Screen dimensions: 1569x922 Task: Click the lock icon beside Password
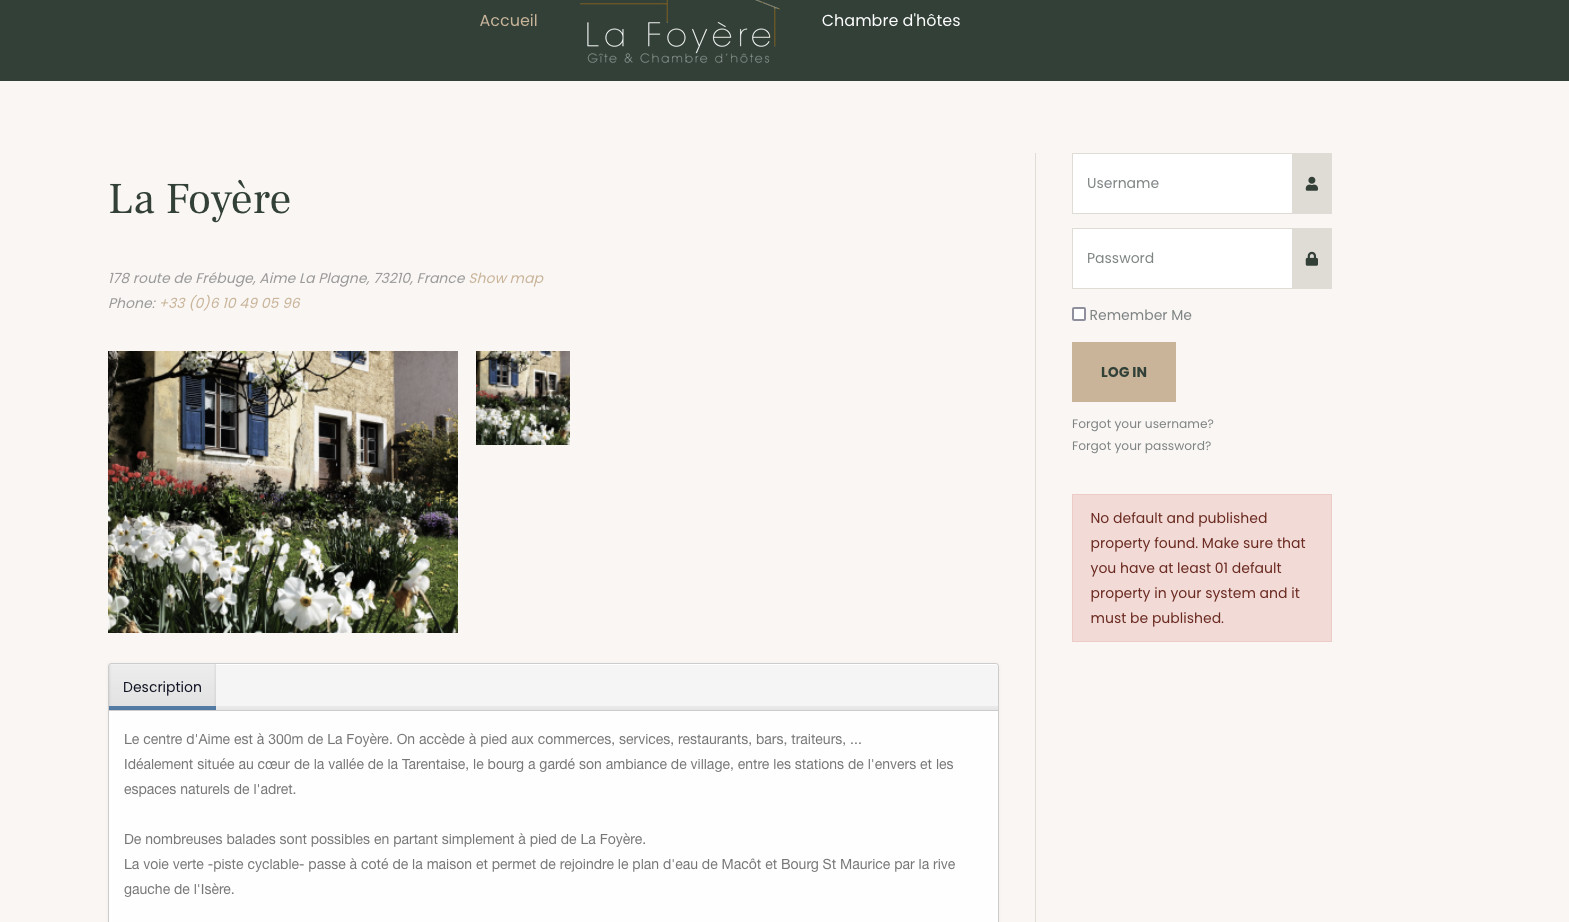point(1311,258)
